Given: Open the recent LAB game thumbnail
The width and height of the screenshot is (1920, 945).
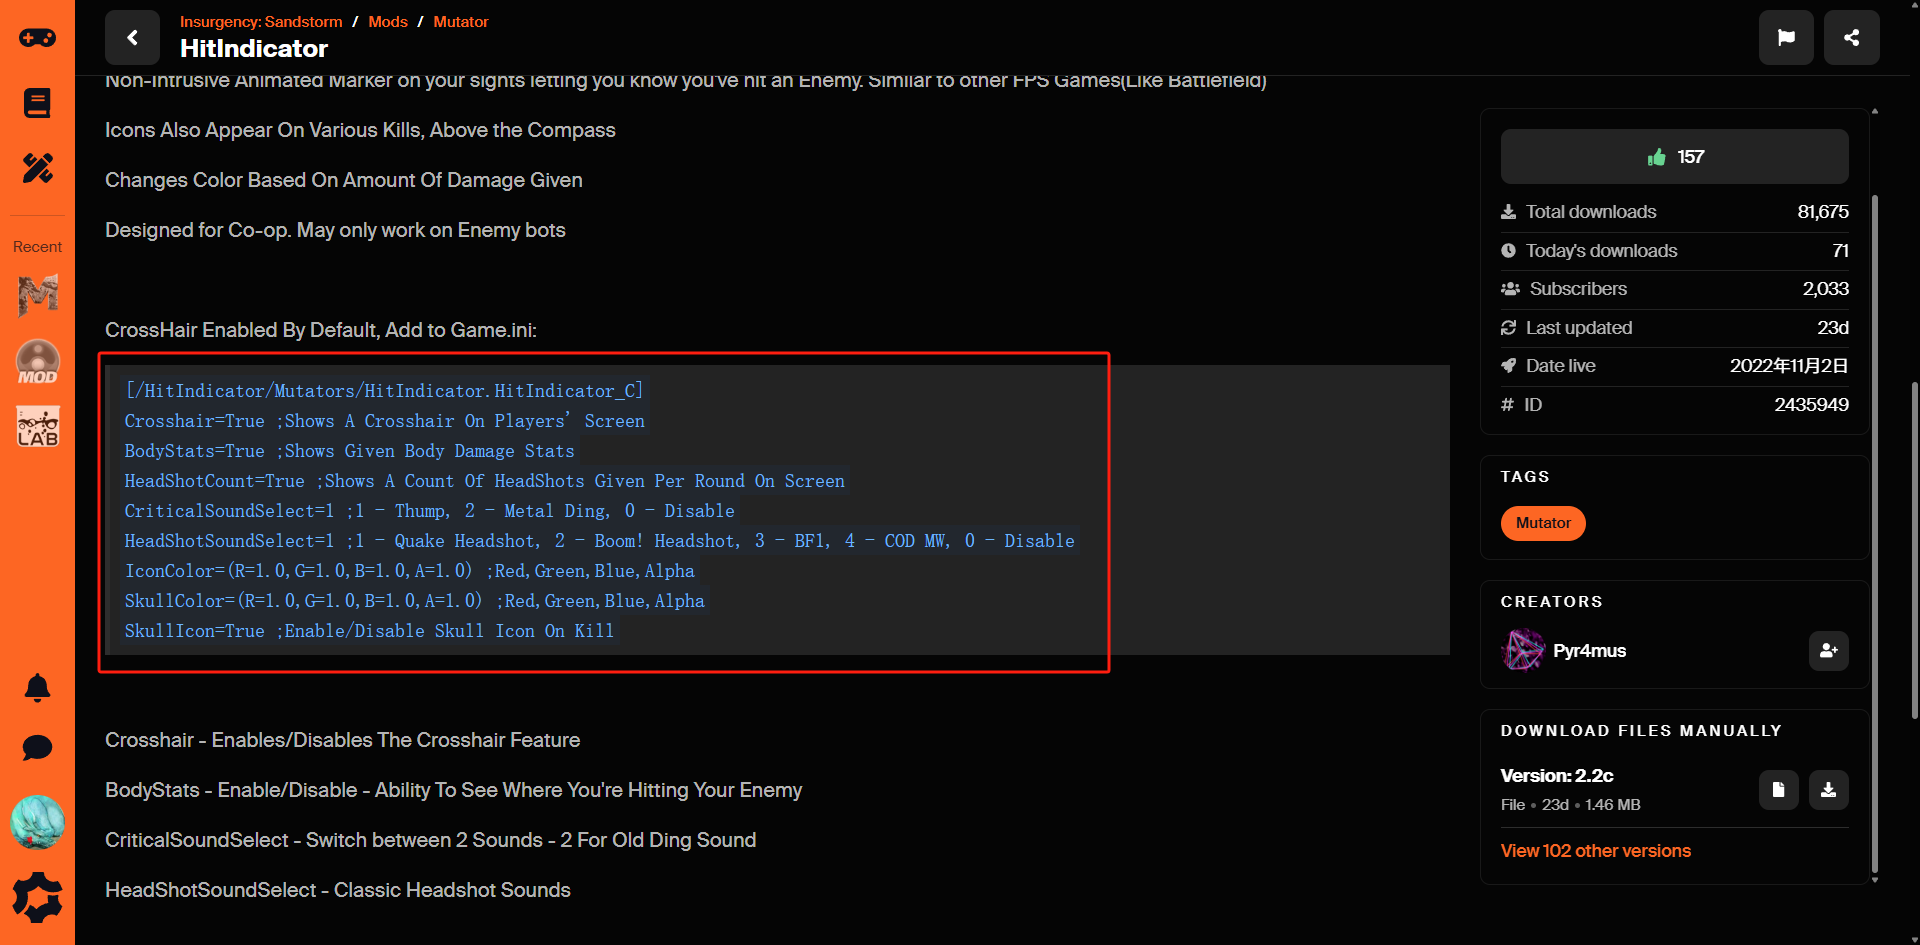Looking at the screenshot, I should coord(38,427).
